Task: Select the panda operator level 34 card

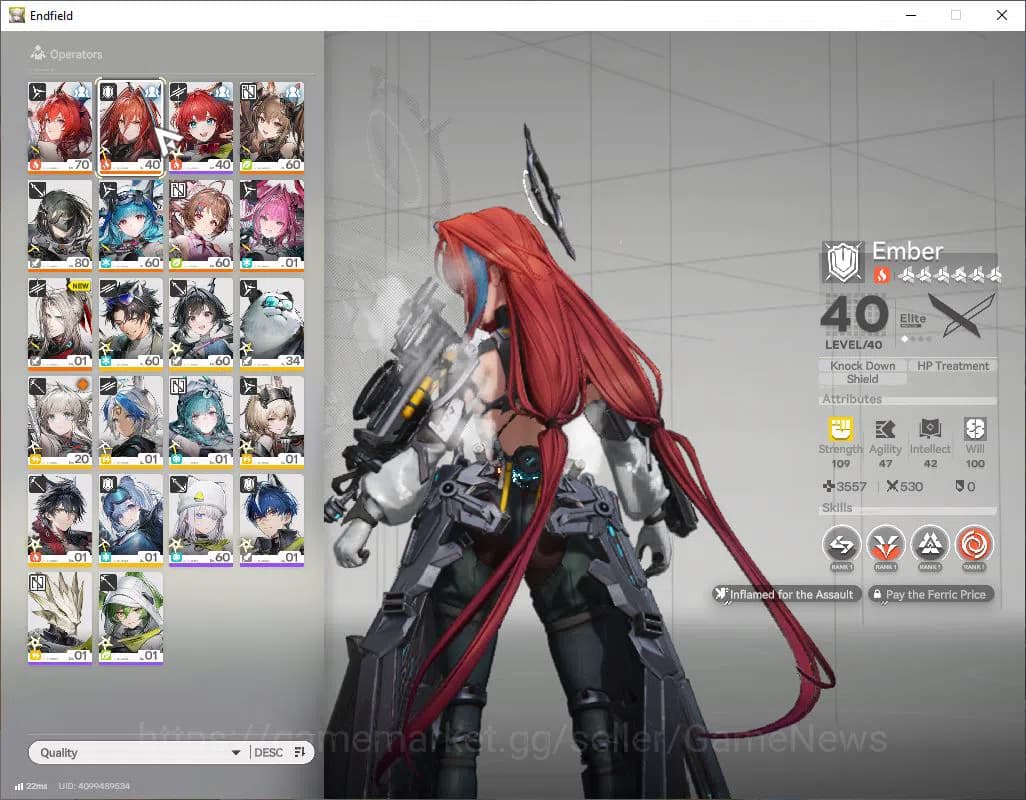Action: click(272, 323)
